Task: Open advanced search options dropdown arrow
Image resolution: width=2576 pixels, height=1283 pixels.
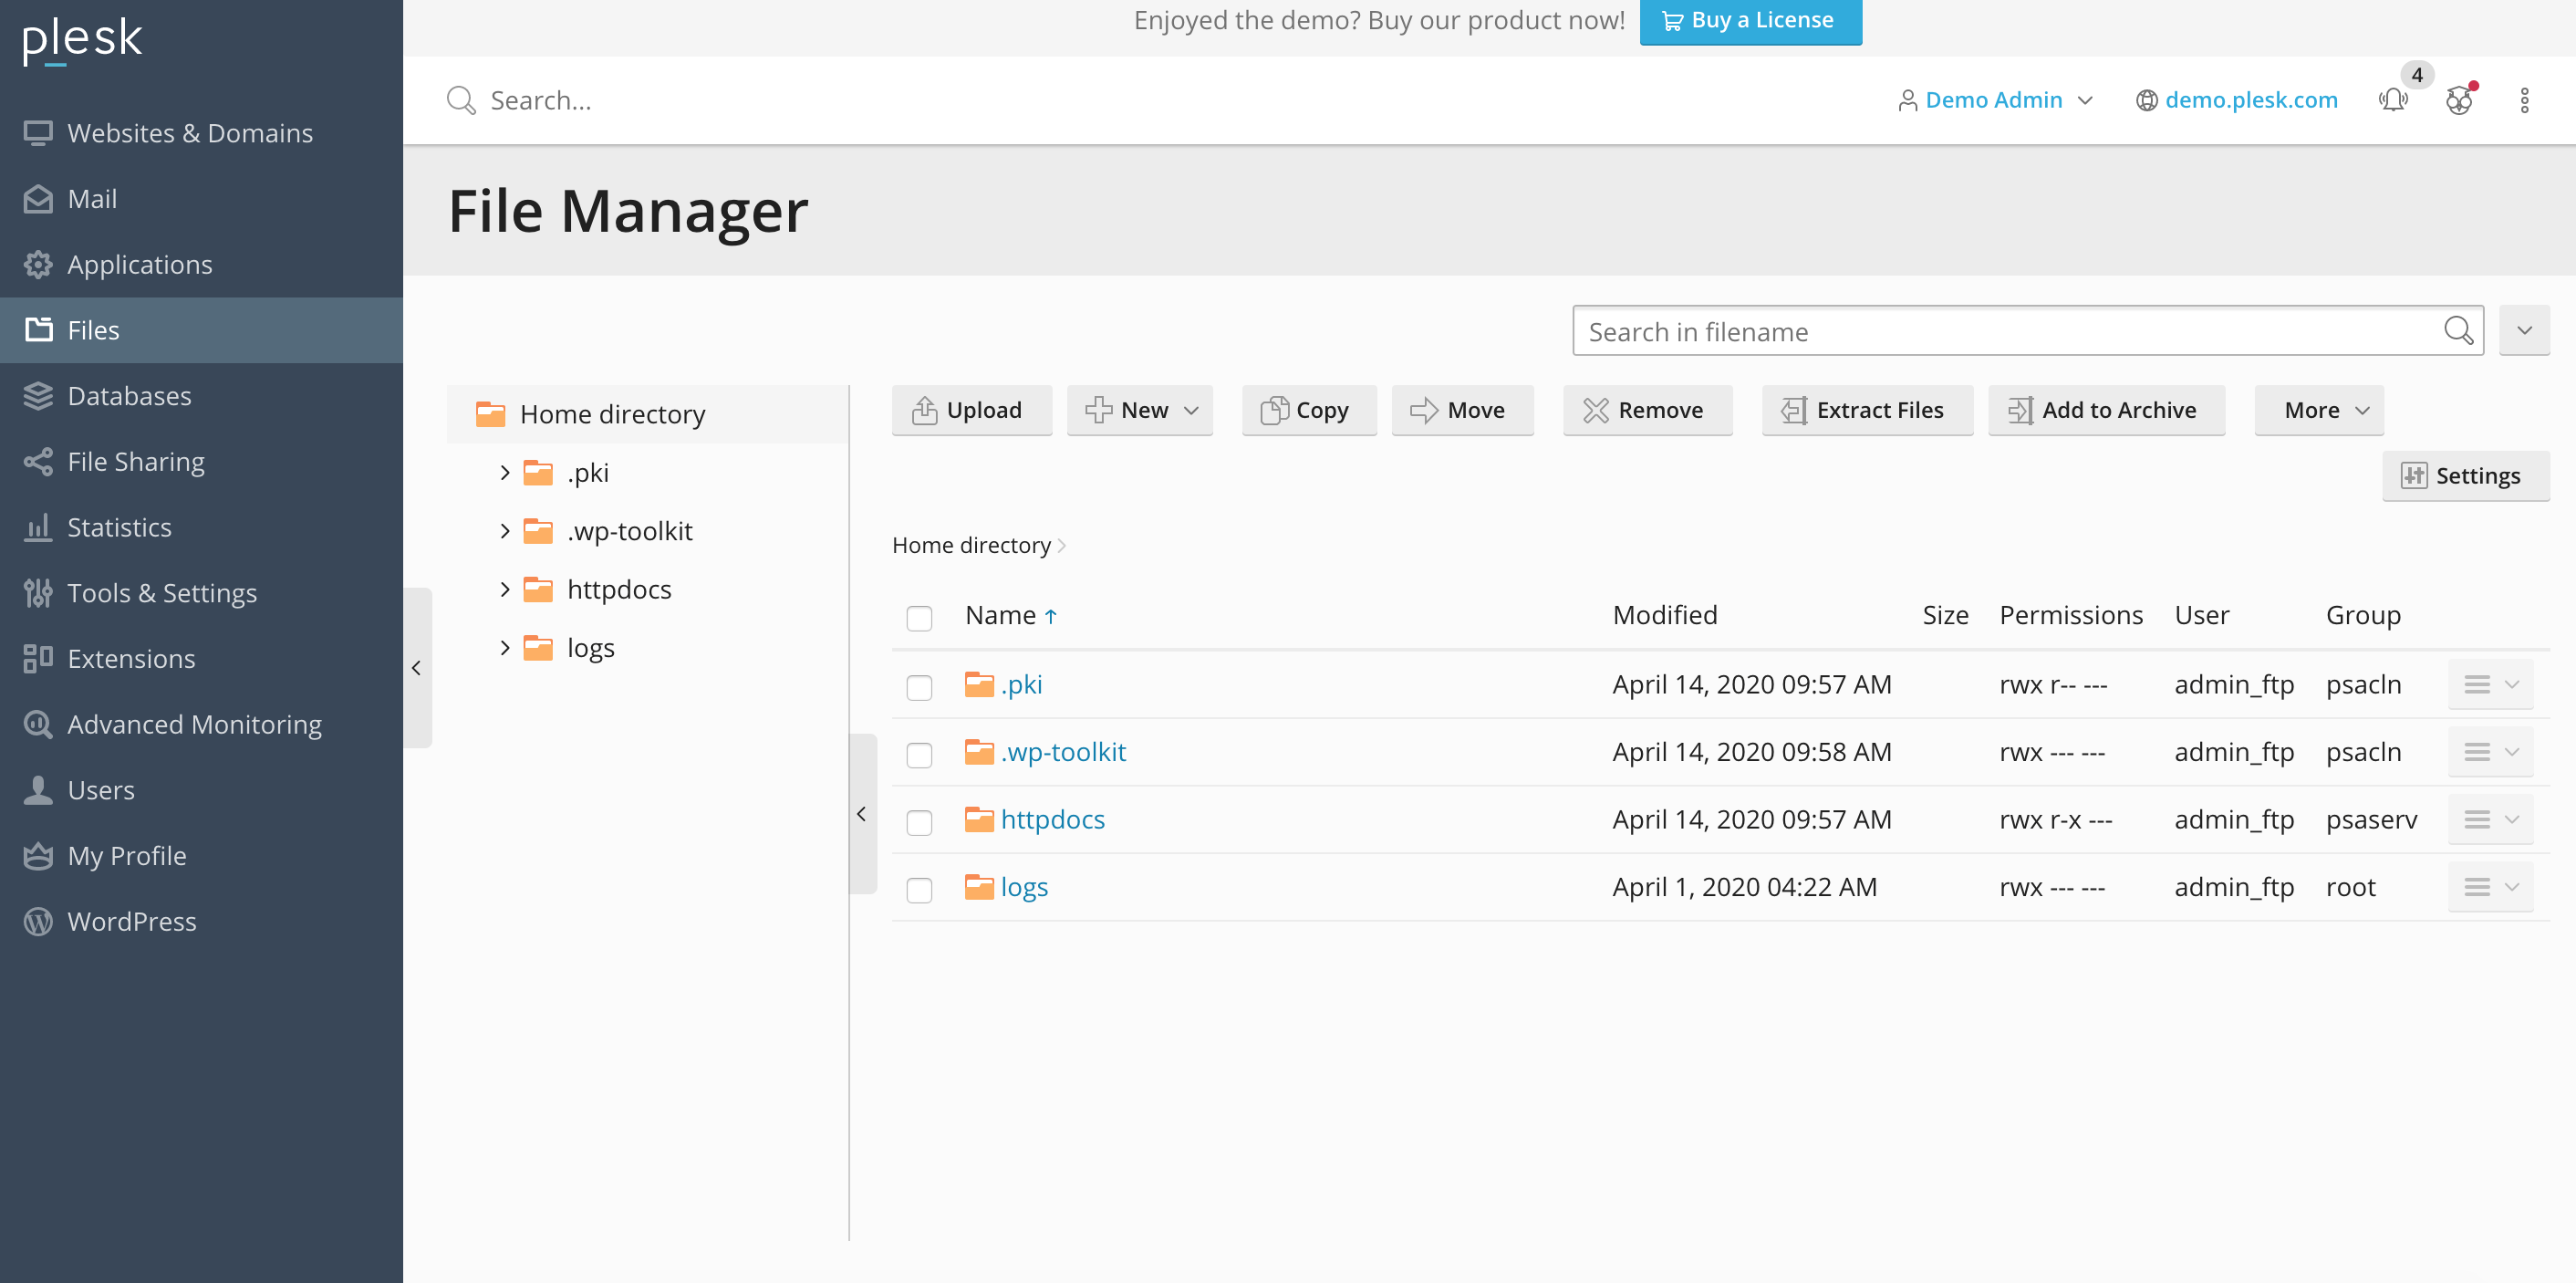Action: 2524,331
